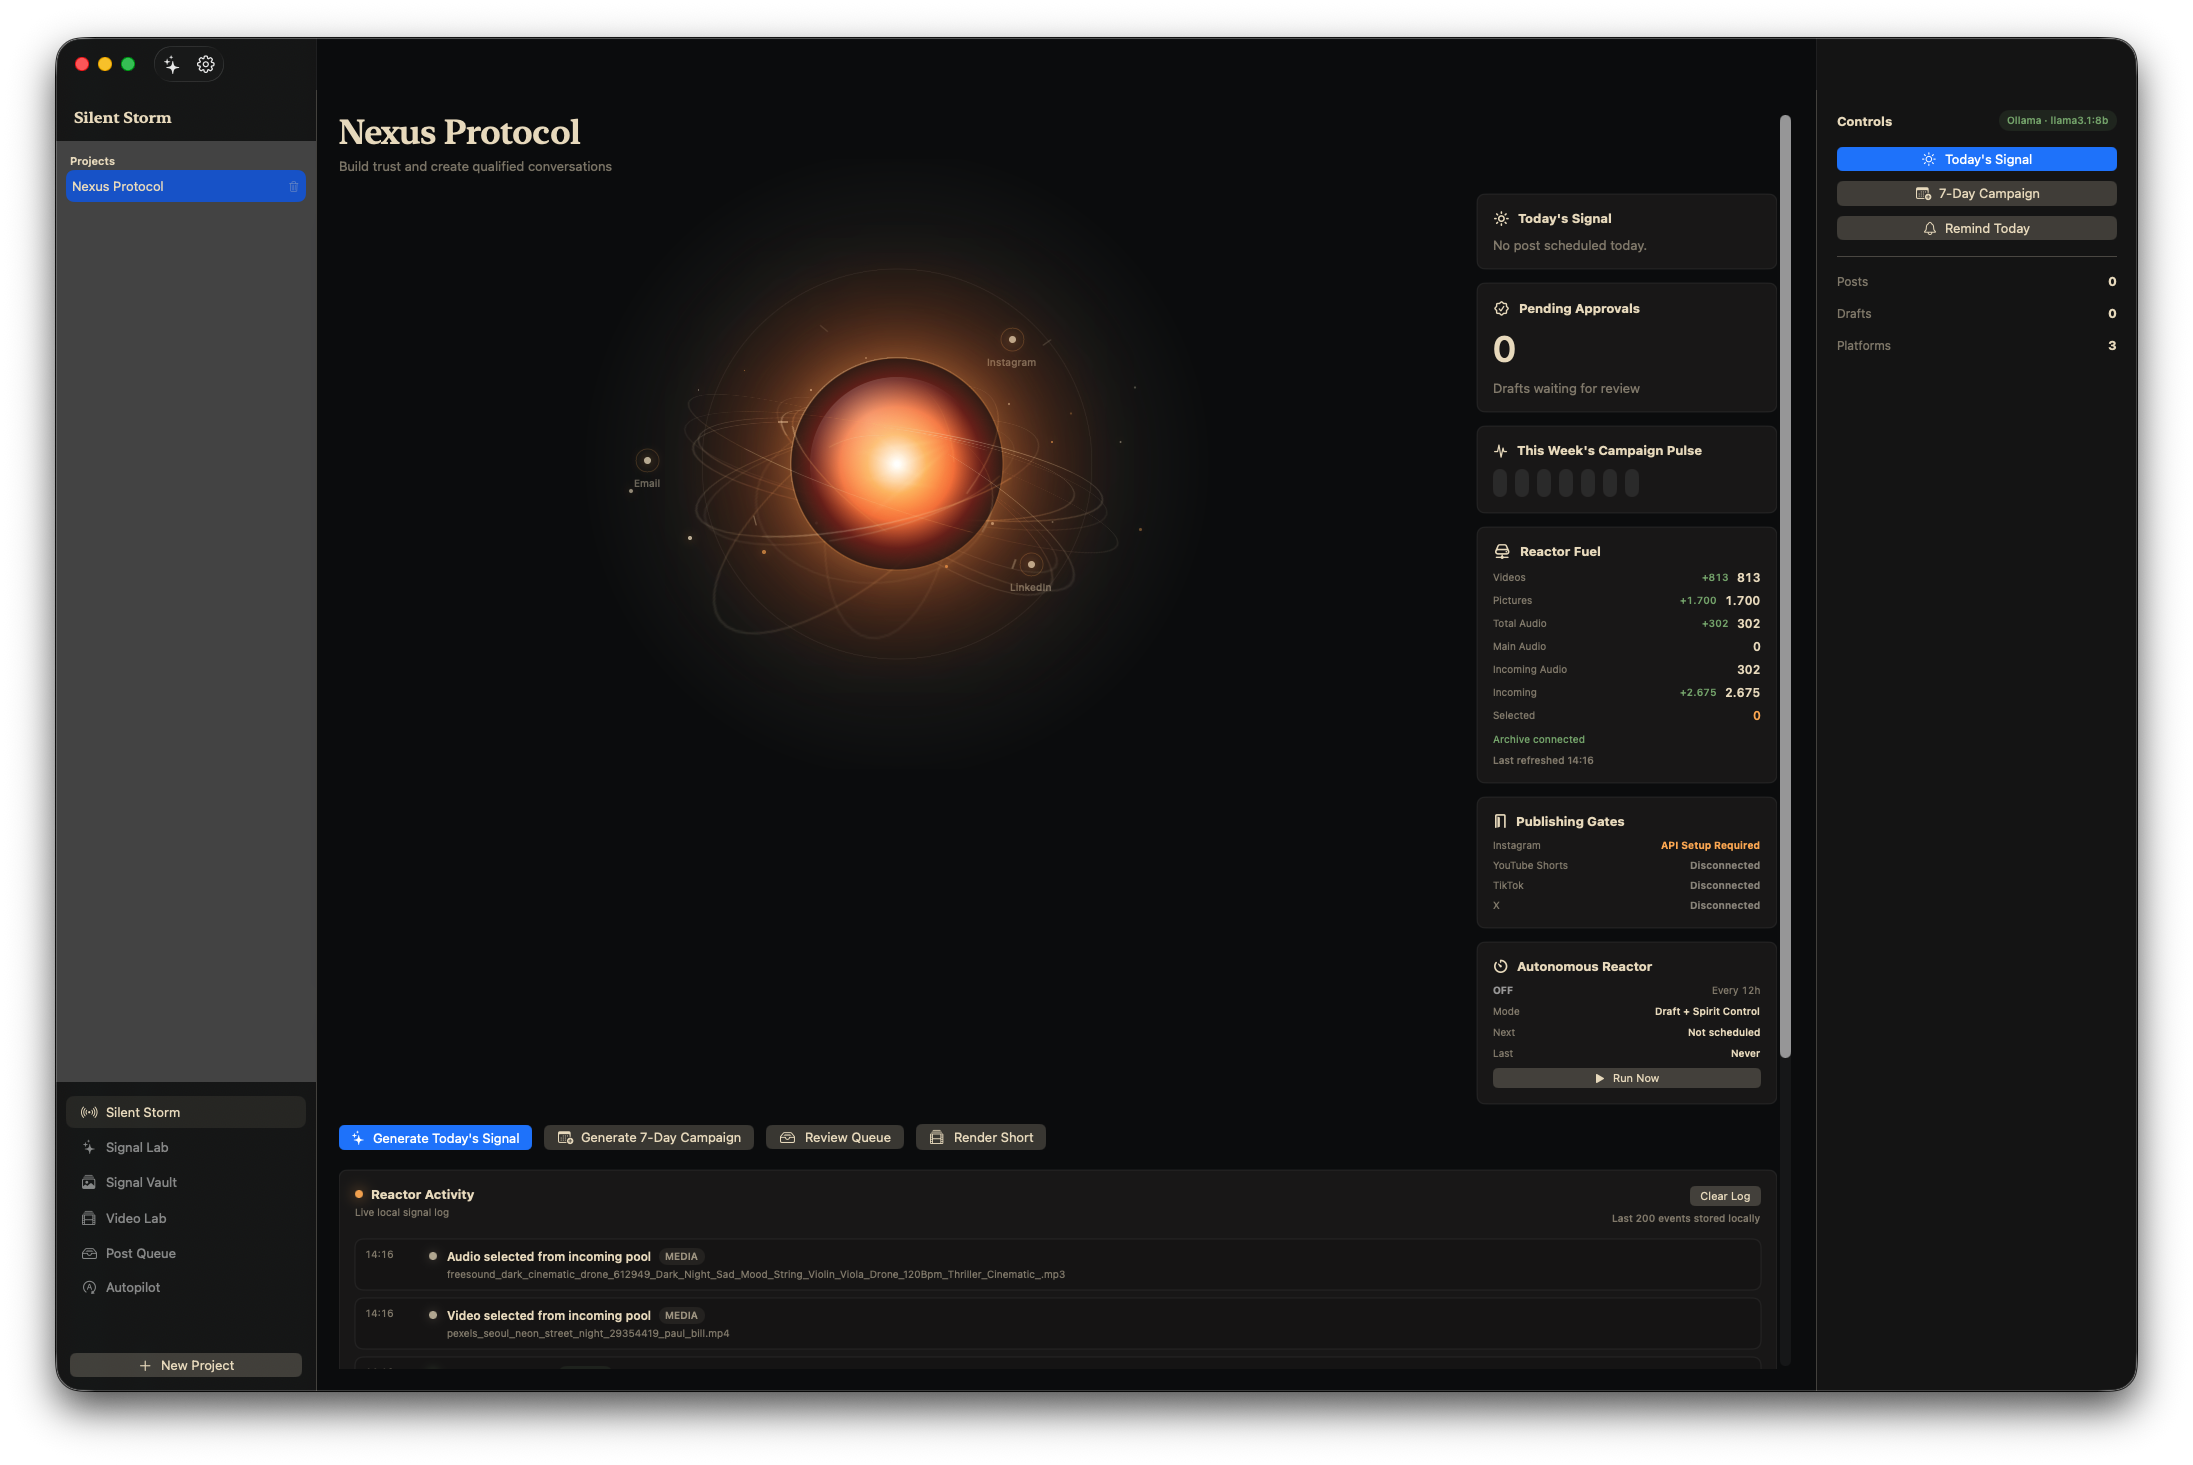Delete Nexus Protocol via trash icon
Screen dimensions: 2193x1465
coord(294,187)
